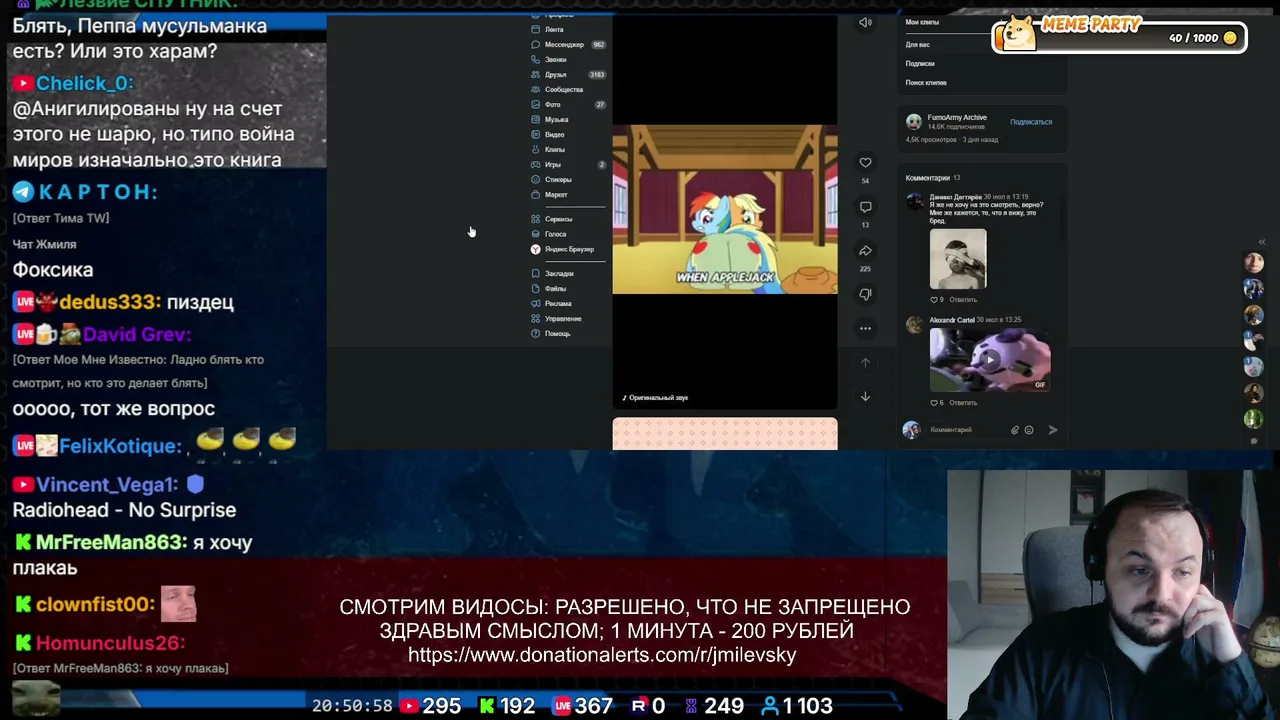Screen dimensions: 1280x720
Task: Click the Музыка sidebar icon
Action: click(536, 120)
